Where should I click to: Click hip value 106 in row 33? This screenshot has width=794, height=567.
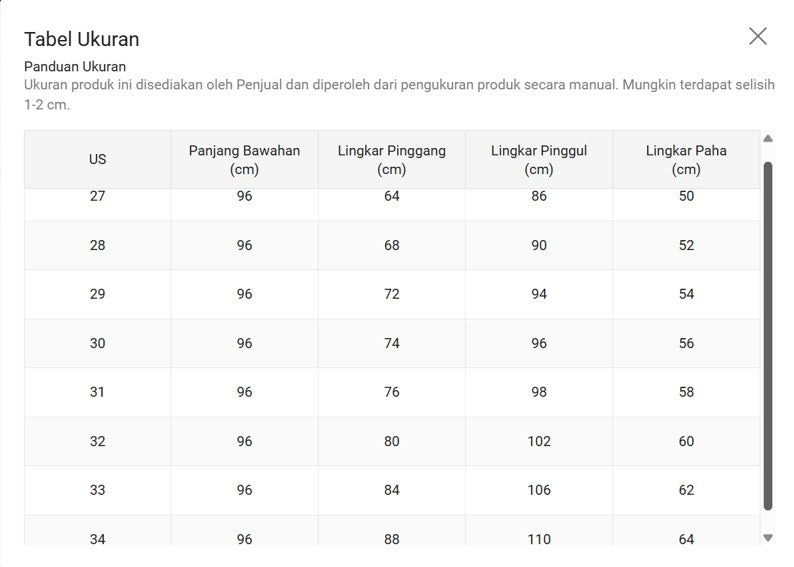(x=539, y=491)
